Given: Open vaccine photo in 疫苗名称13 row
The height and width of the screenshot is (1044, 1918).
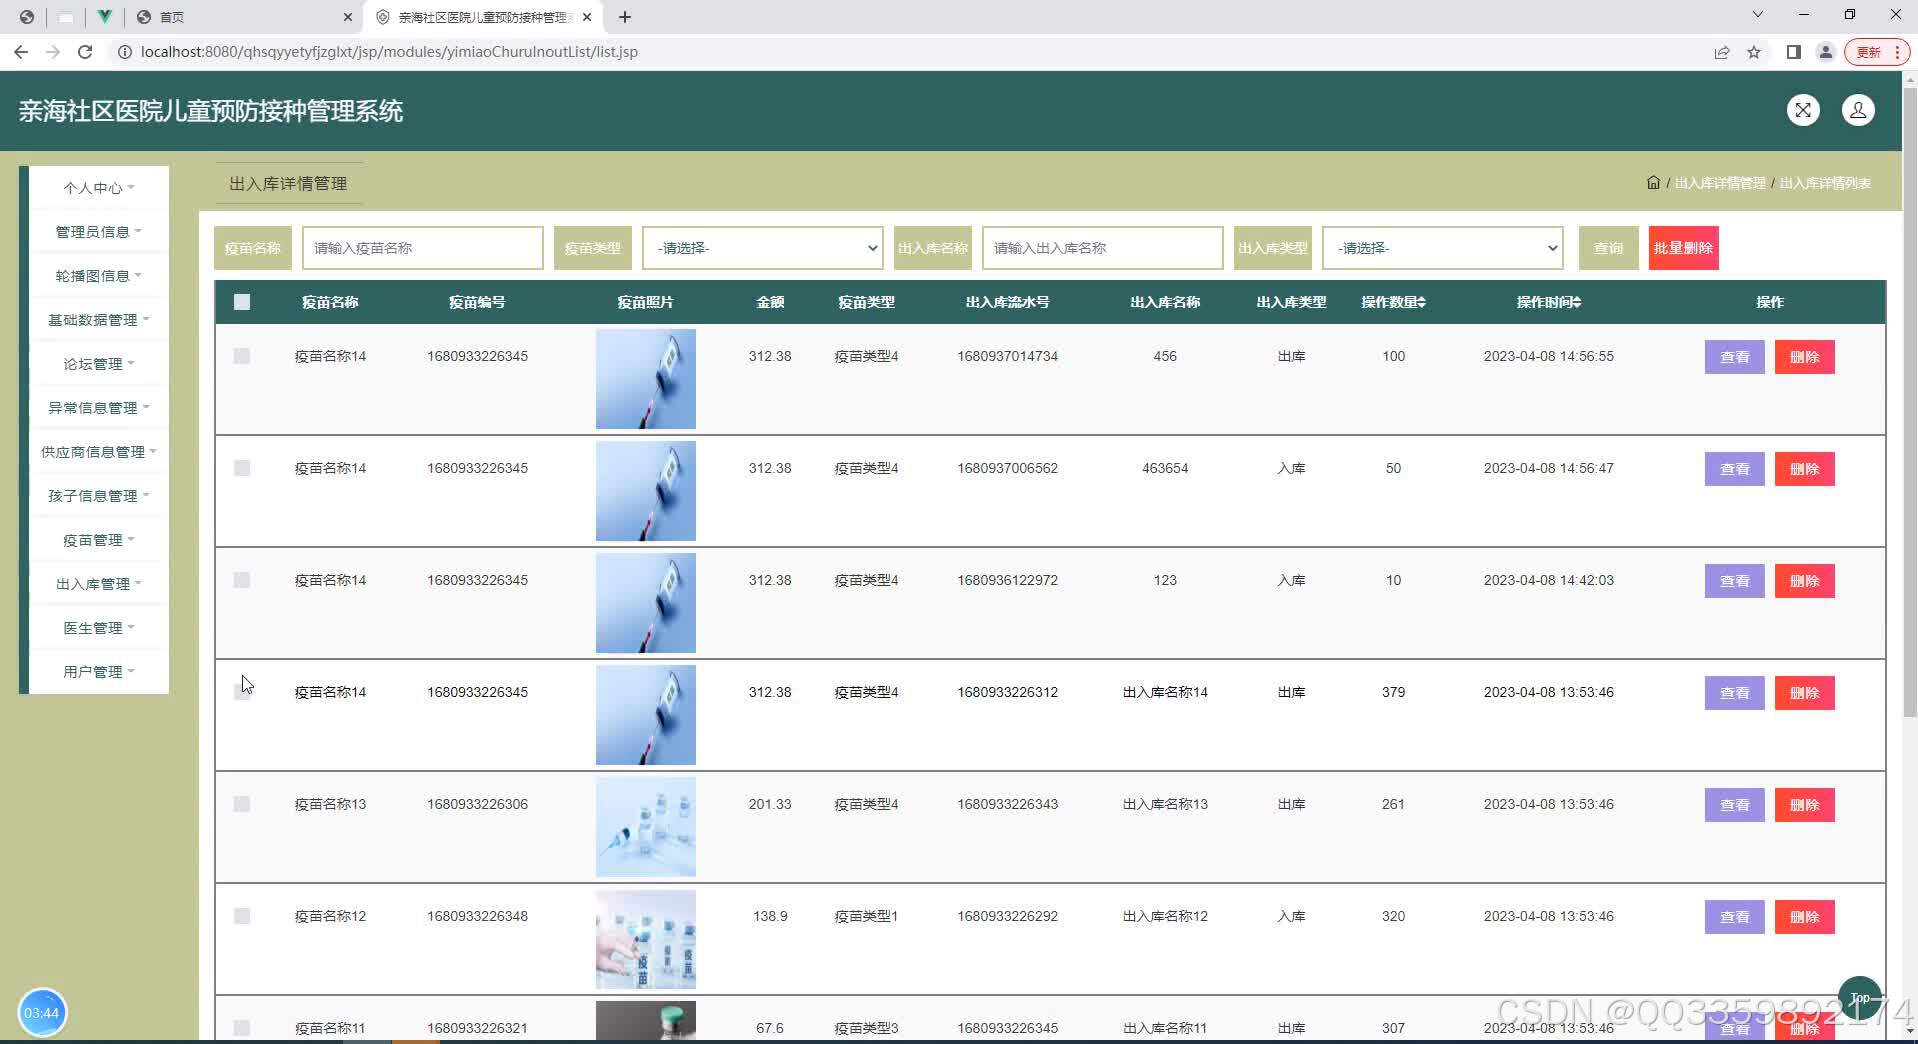Looking at the screenshot, I should pos(646,827).
